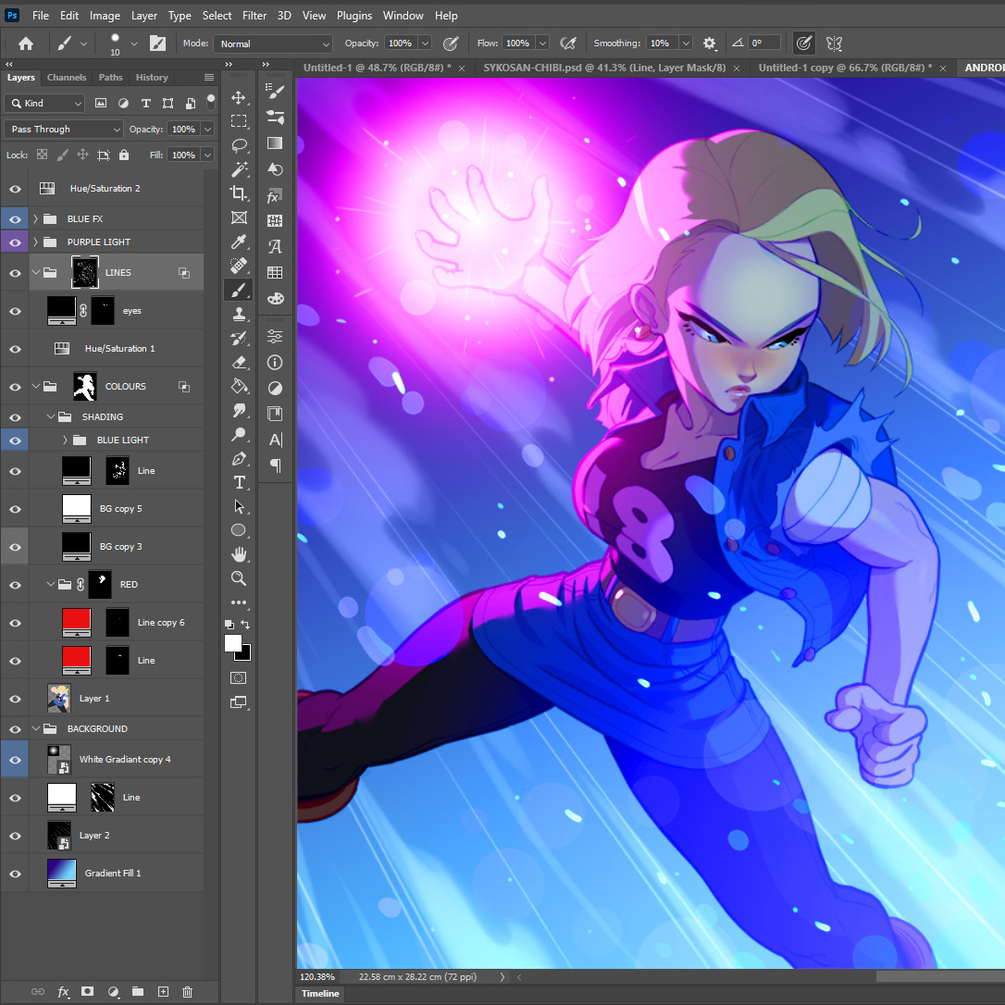Viewport: 1005px width, 1005px height.
Task: Open the Smoothing 10% slider arrow
Action: (686, 44)
